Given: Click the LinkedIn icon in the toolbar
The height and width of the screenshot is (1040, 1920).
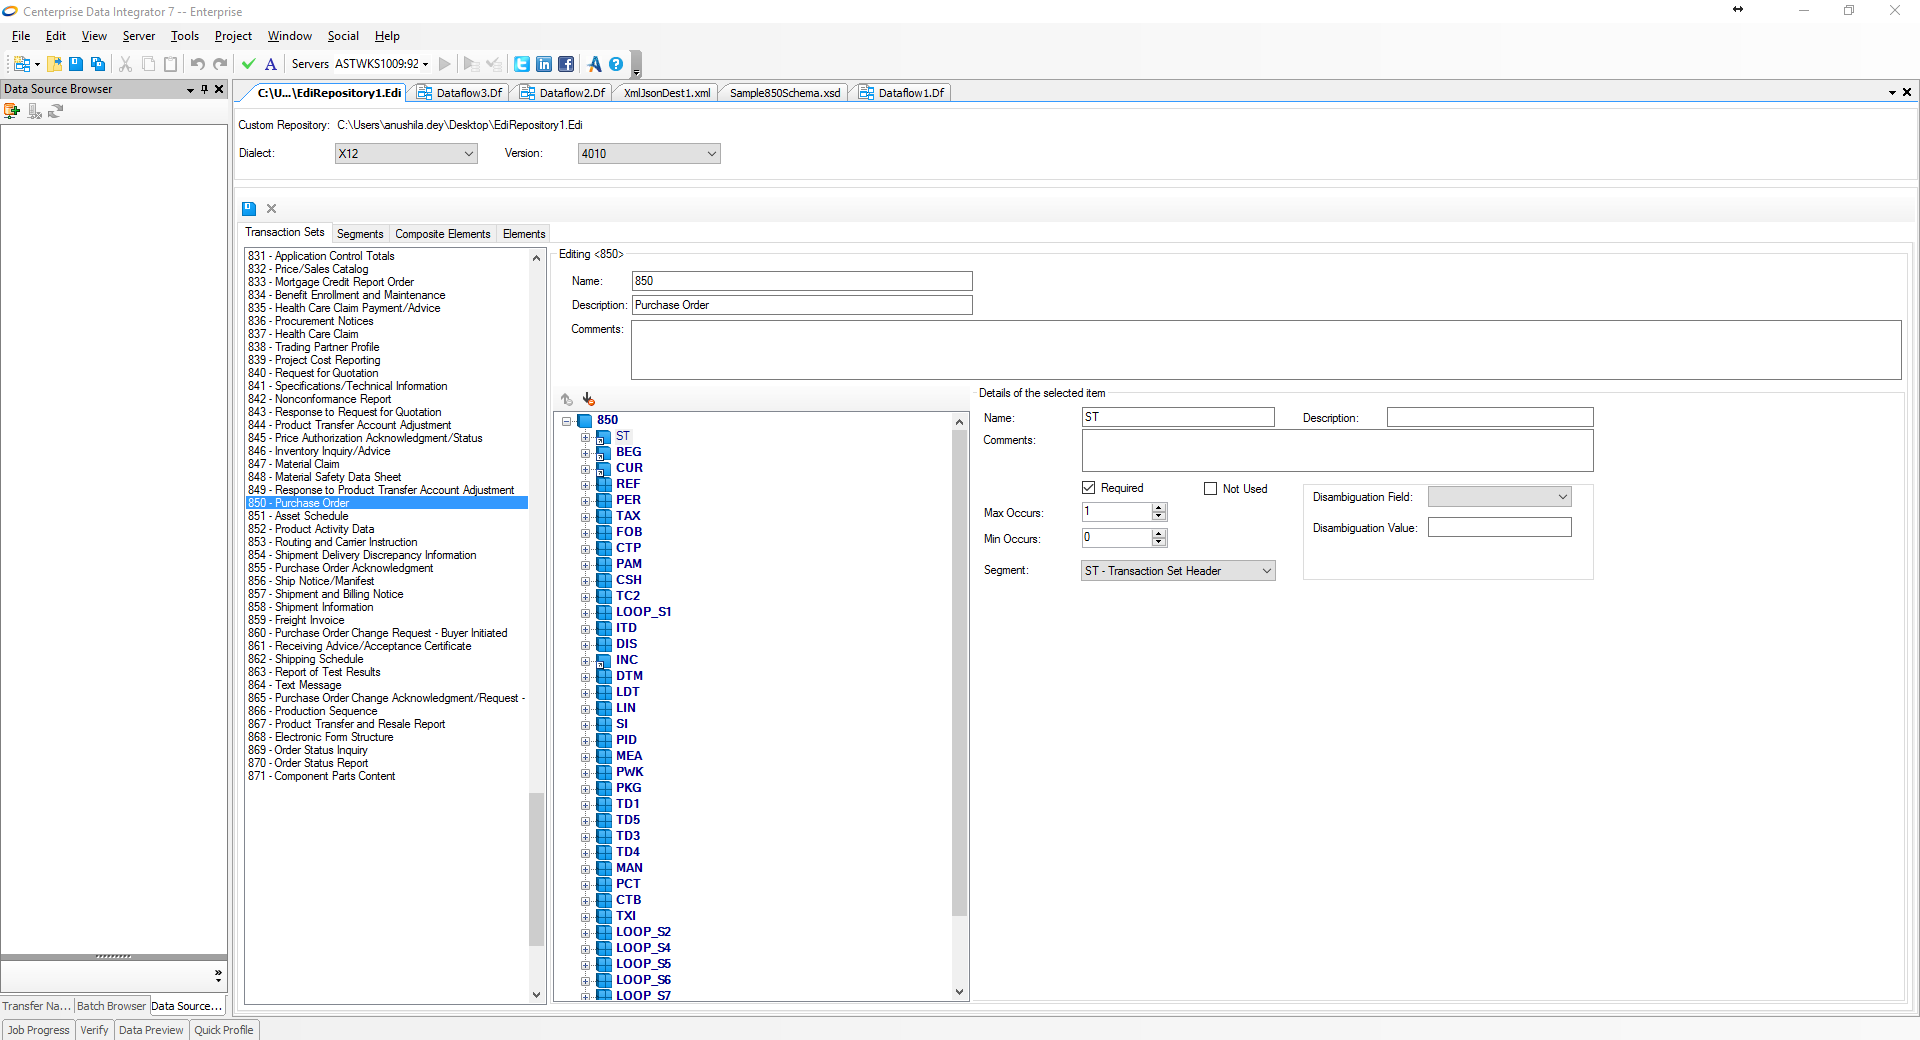Looking at the screenshot, I should [x=544, y=64].
